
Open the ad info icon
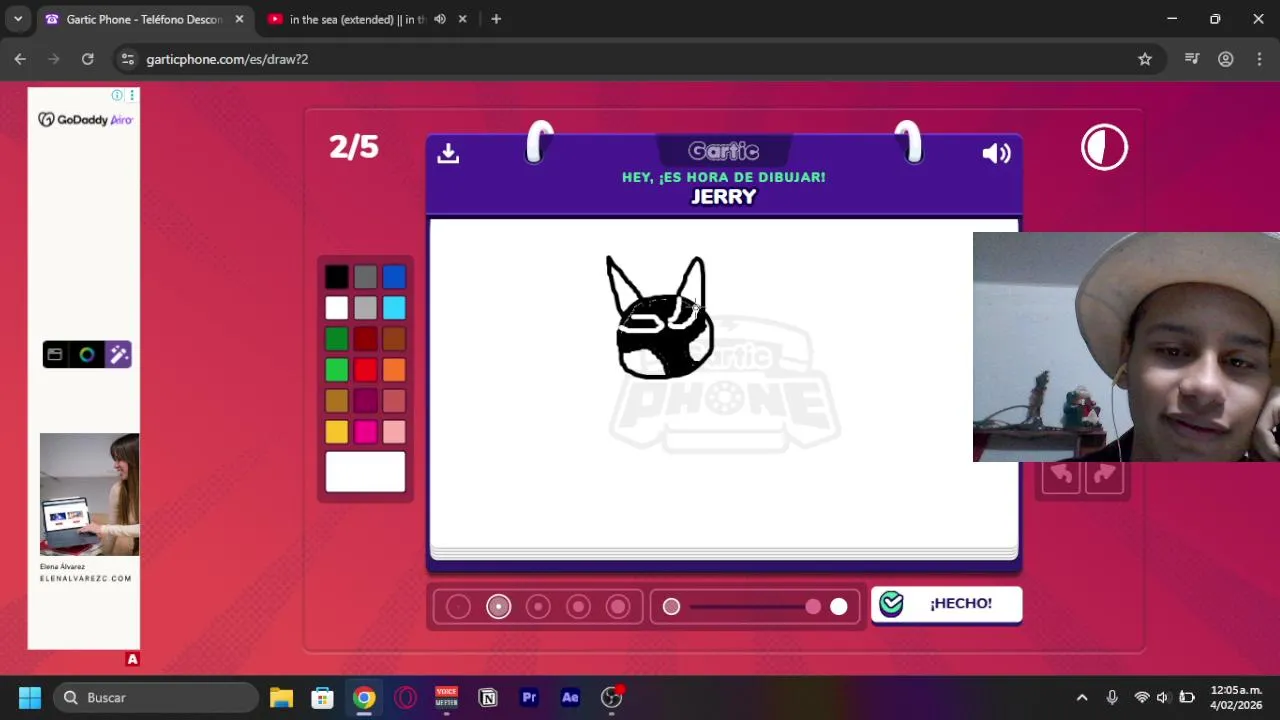117,95
